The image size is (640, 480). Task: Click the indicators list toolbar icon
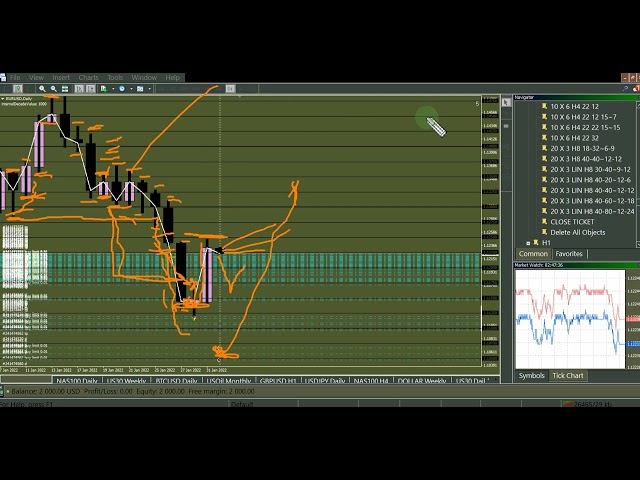(x=104, y=88)
